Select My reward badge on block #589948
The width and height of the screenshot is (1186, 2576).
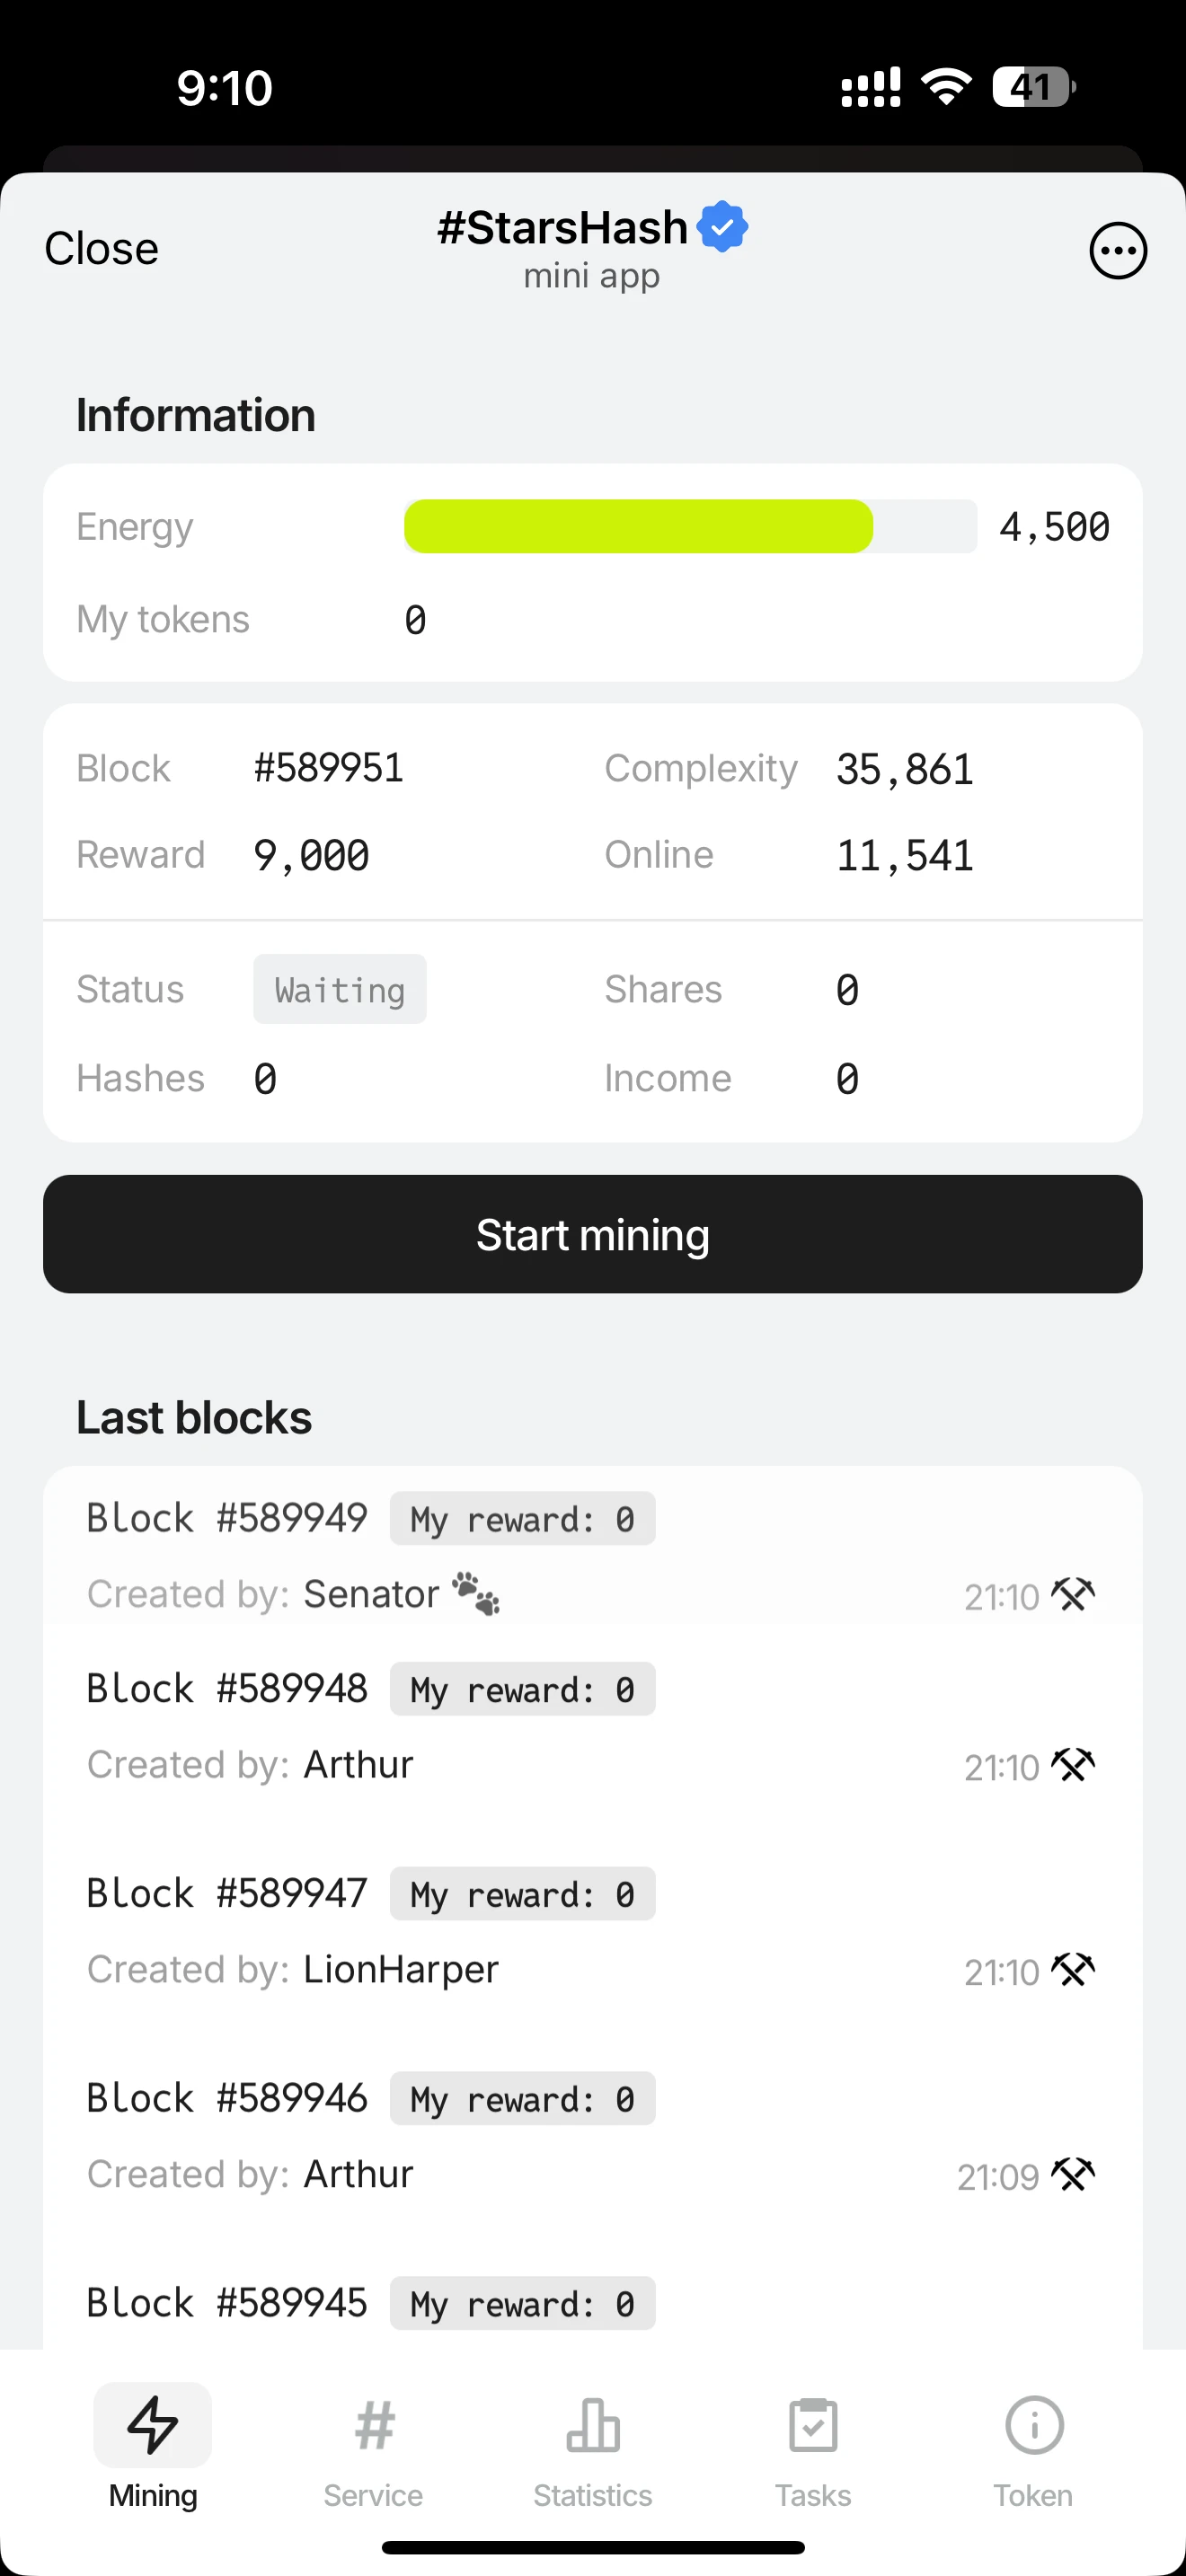click(x=523, y=1689)
